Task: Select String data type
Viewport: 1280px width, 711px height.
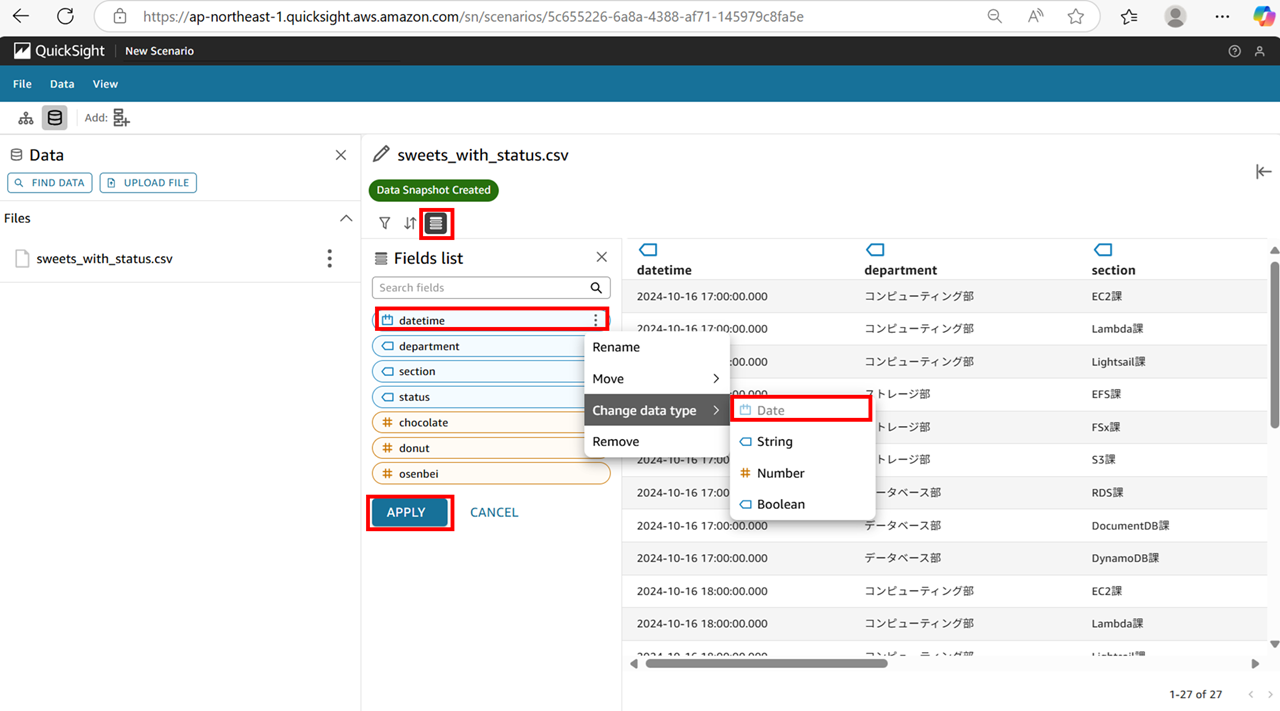Action: [x=803, y=441]
